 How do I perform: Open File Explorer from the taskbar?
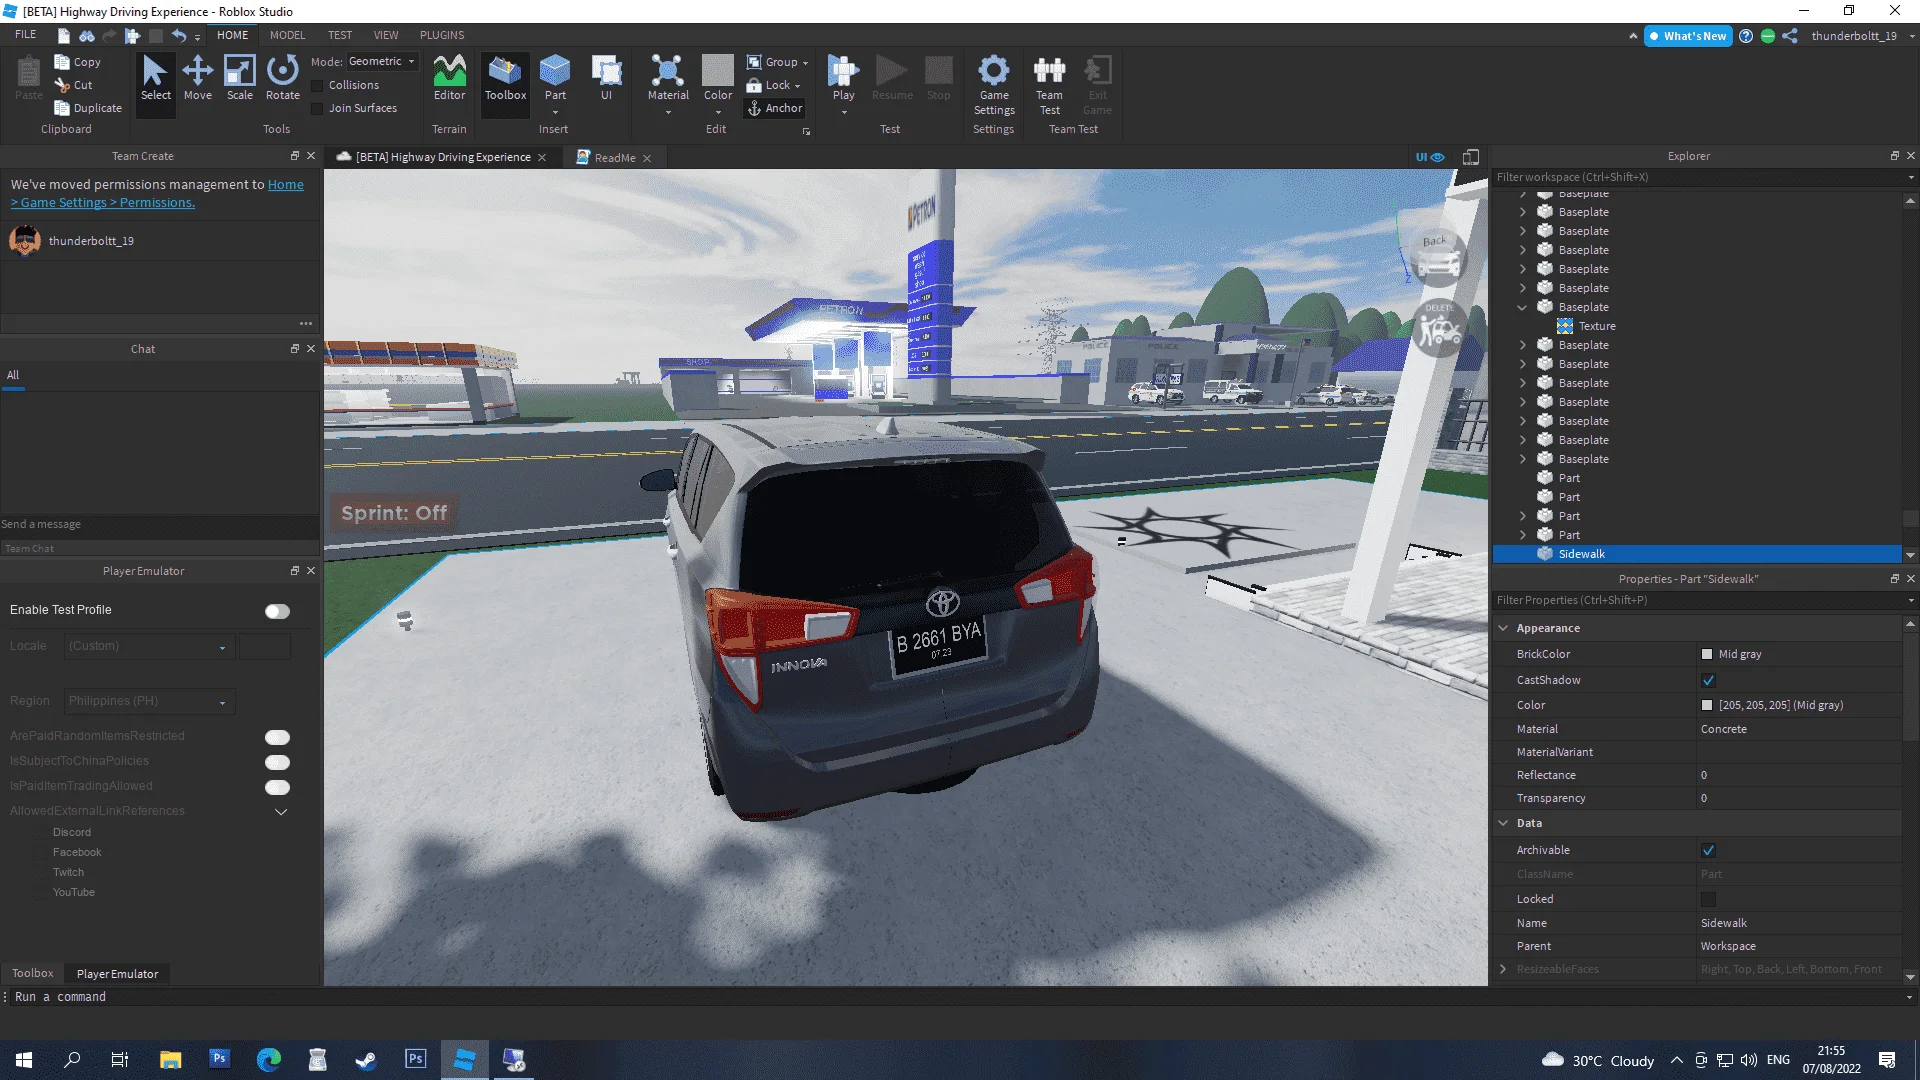[170, 1060]
